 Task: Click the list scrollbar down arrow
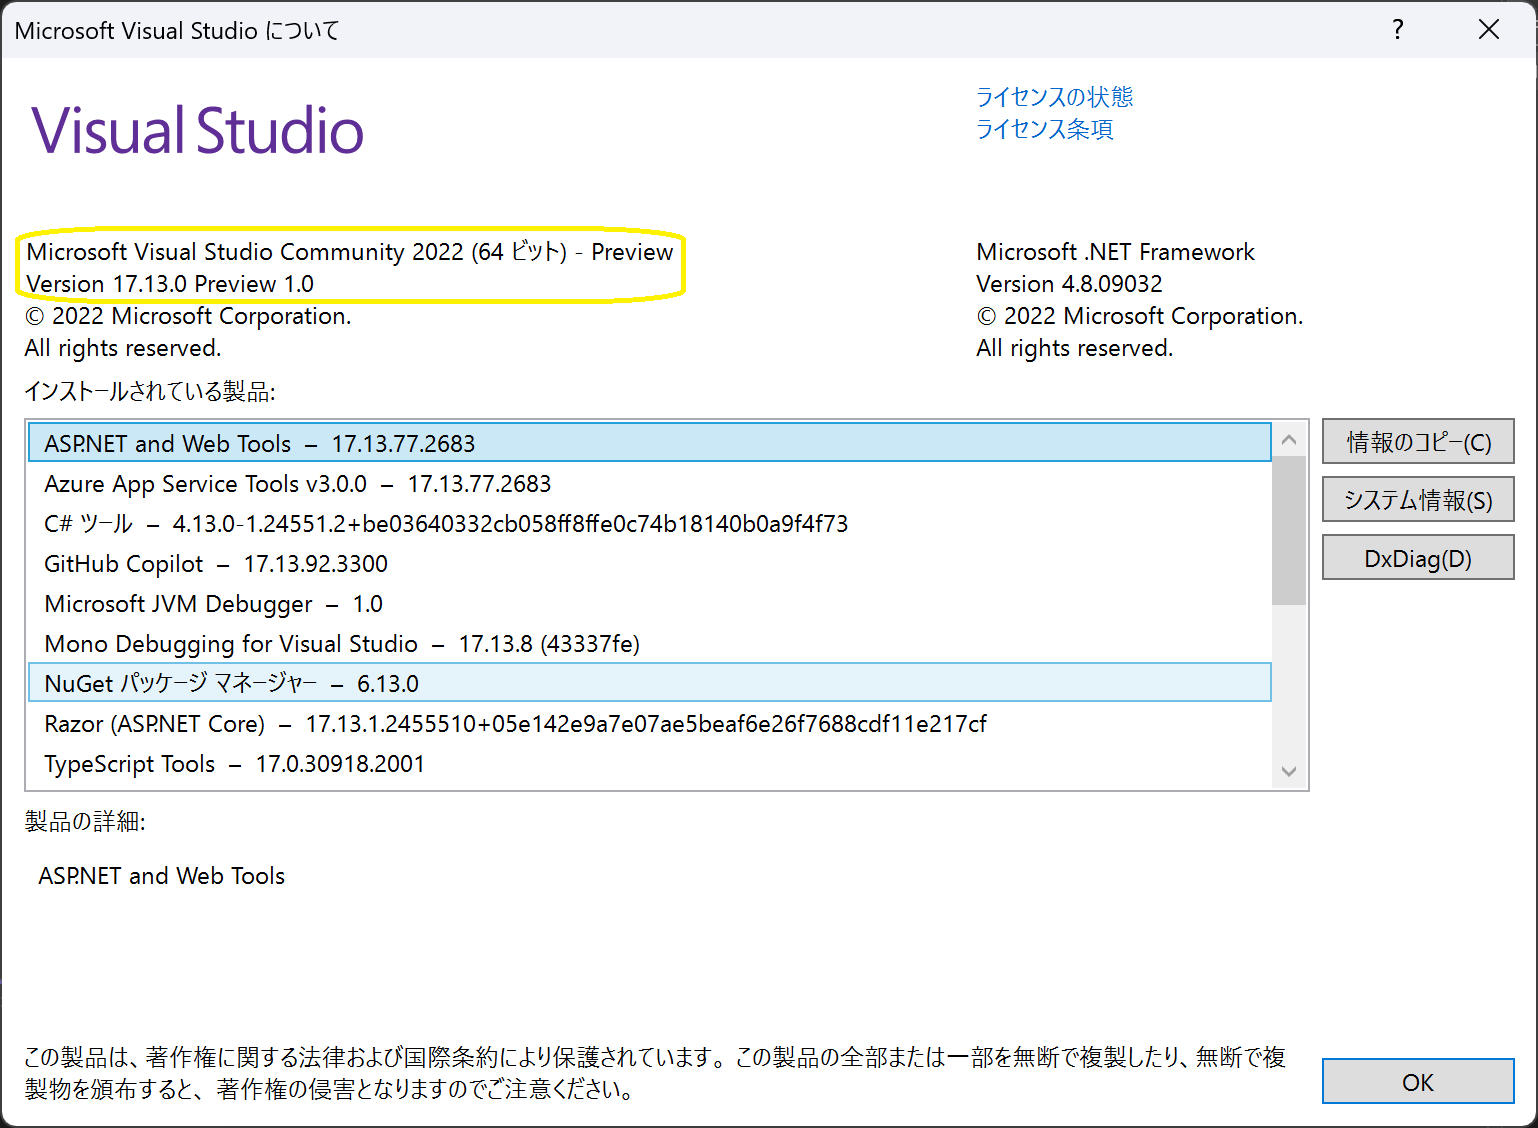(x=1289, y=771)
